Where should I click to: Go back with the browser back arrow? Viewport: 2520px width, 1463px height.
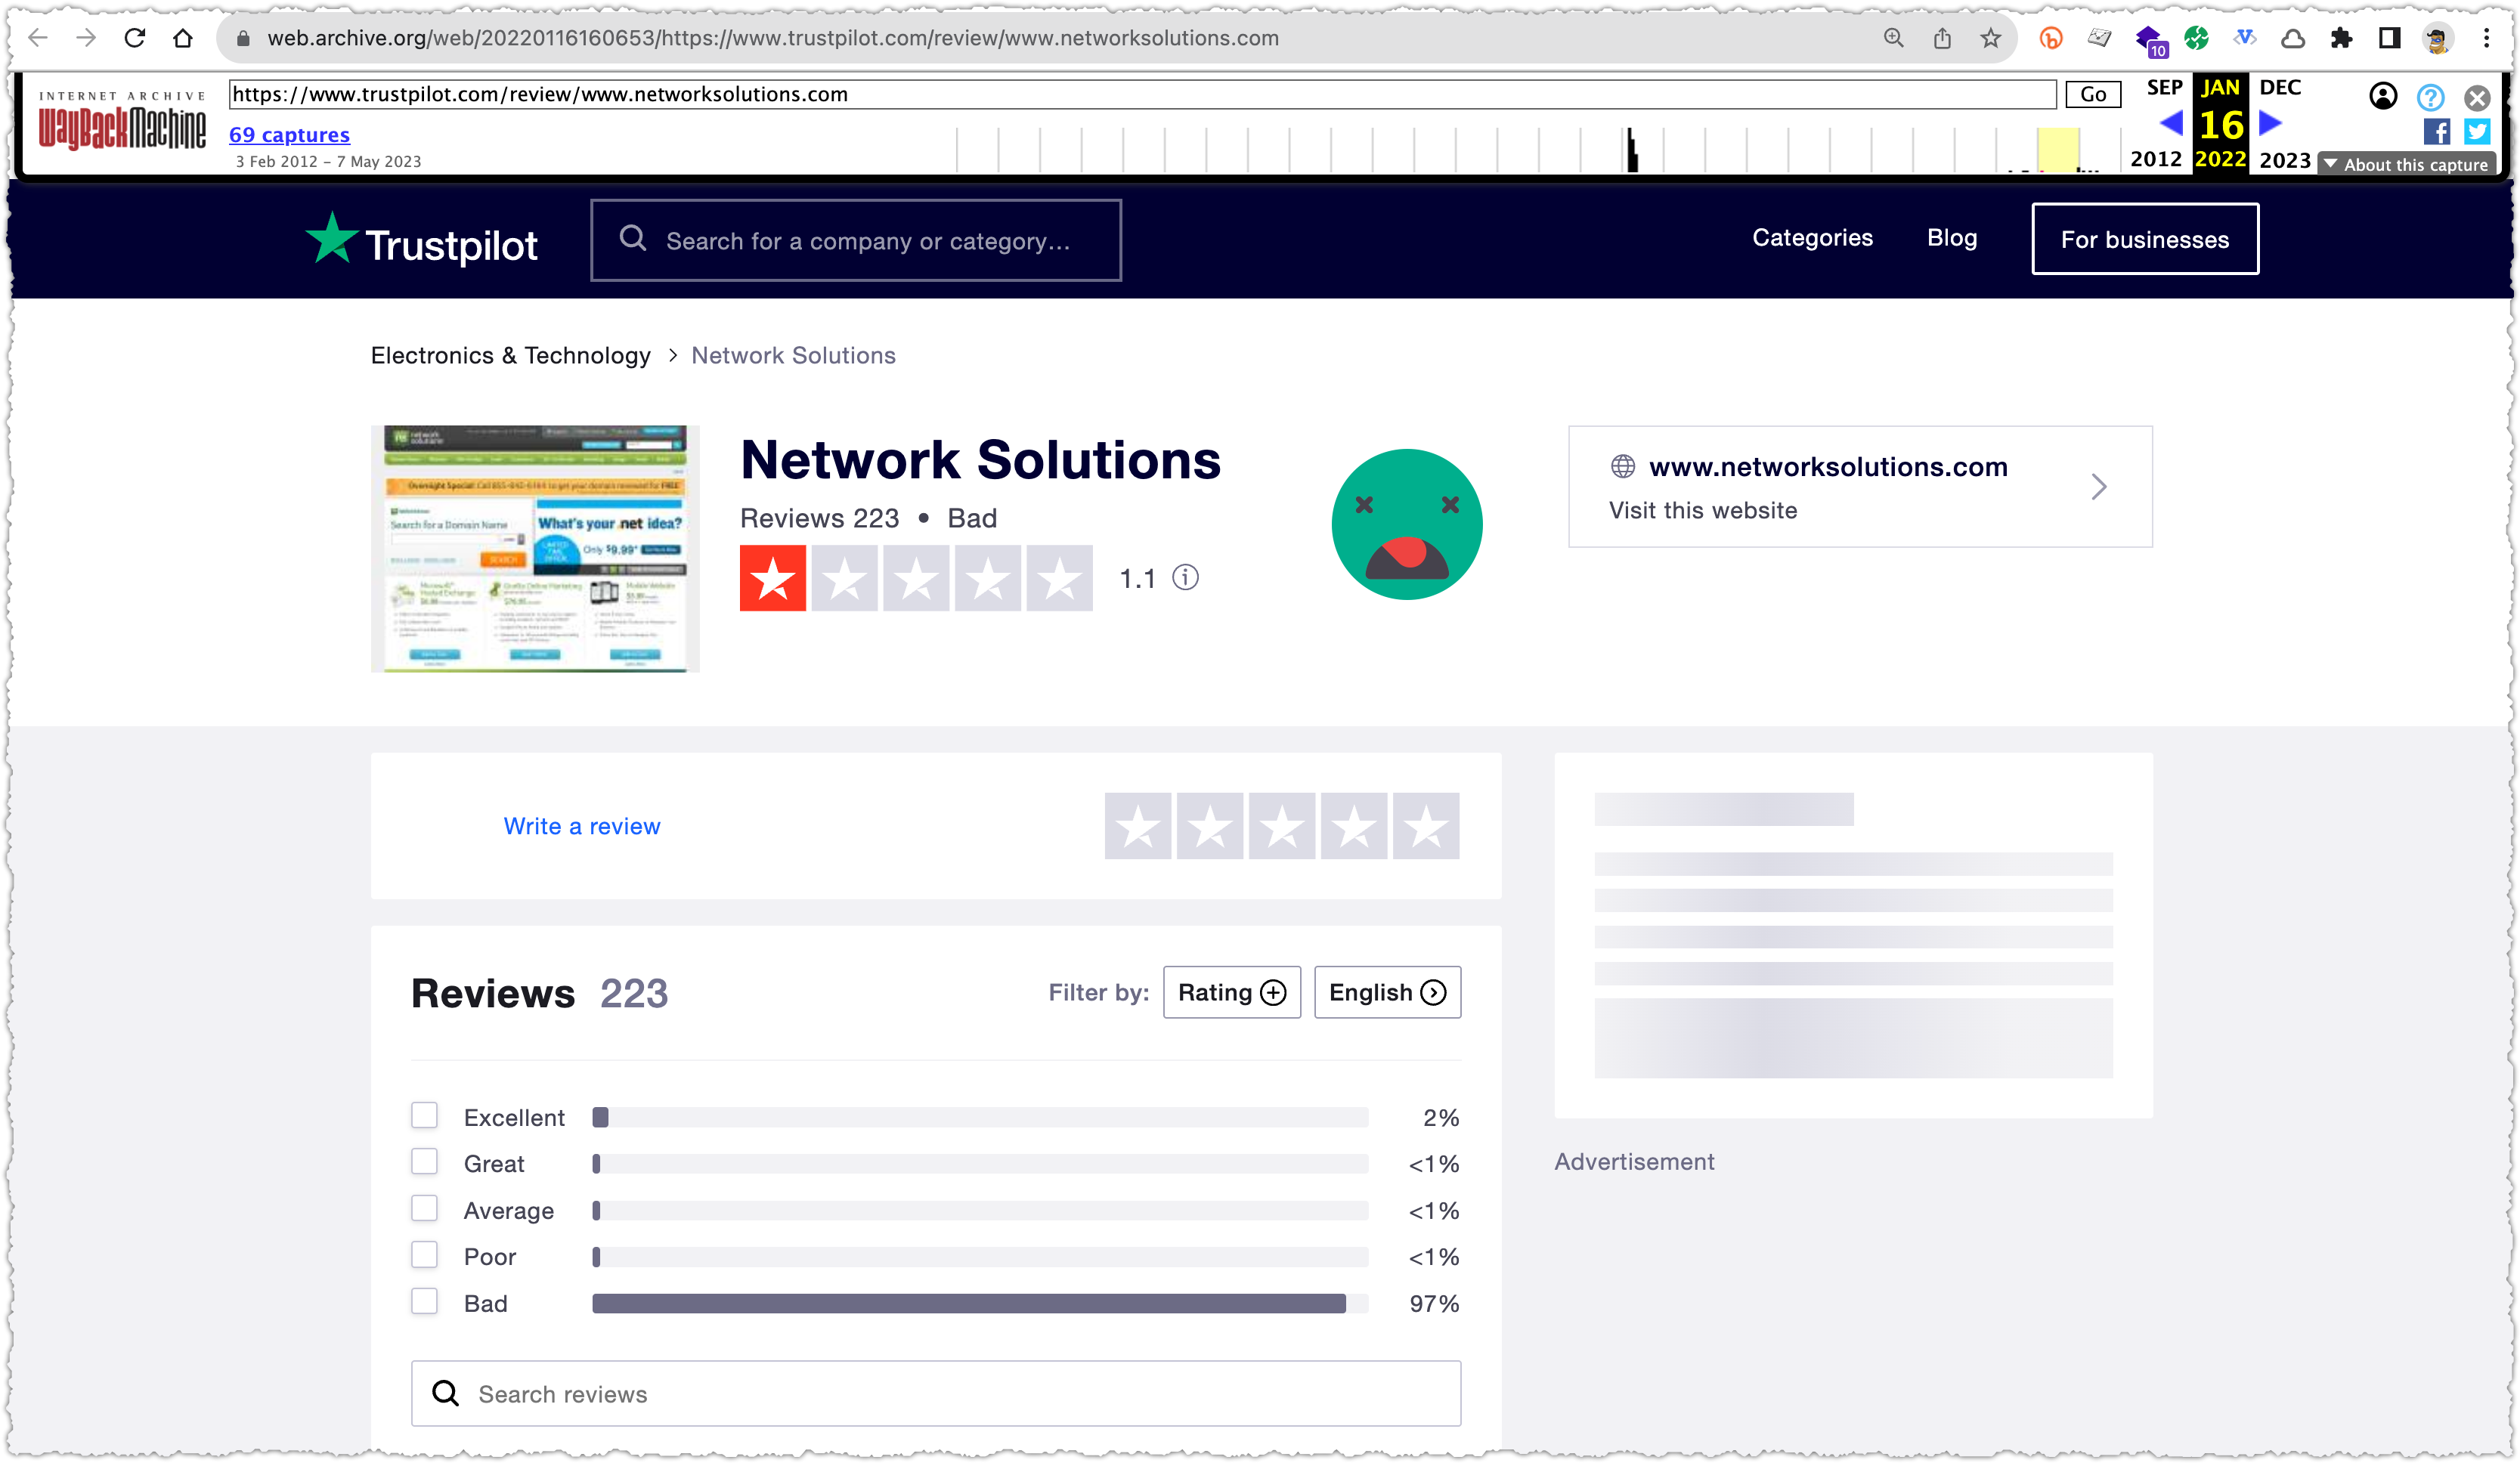(38, 38)
